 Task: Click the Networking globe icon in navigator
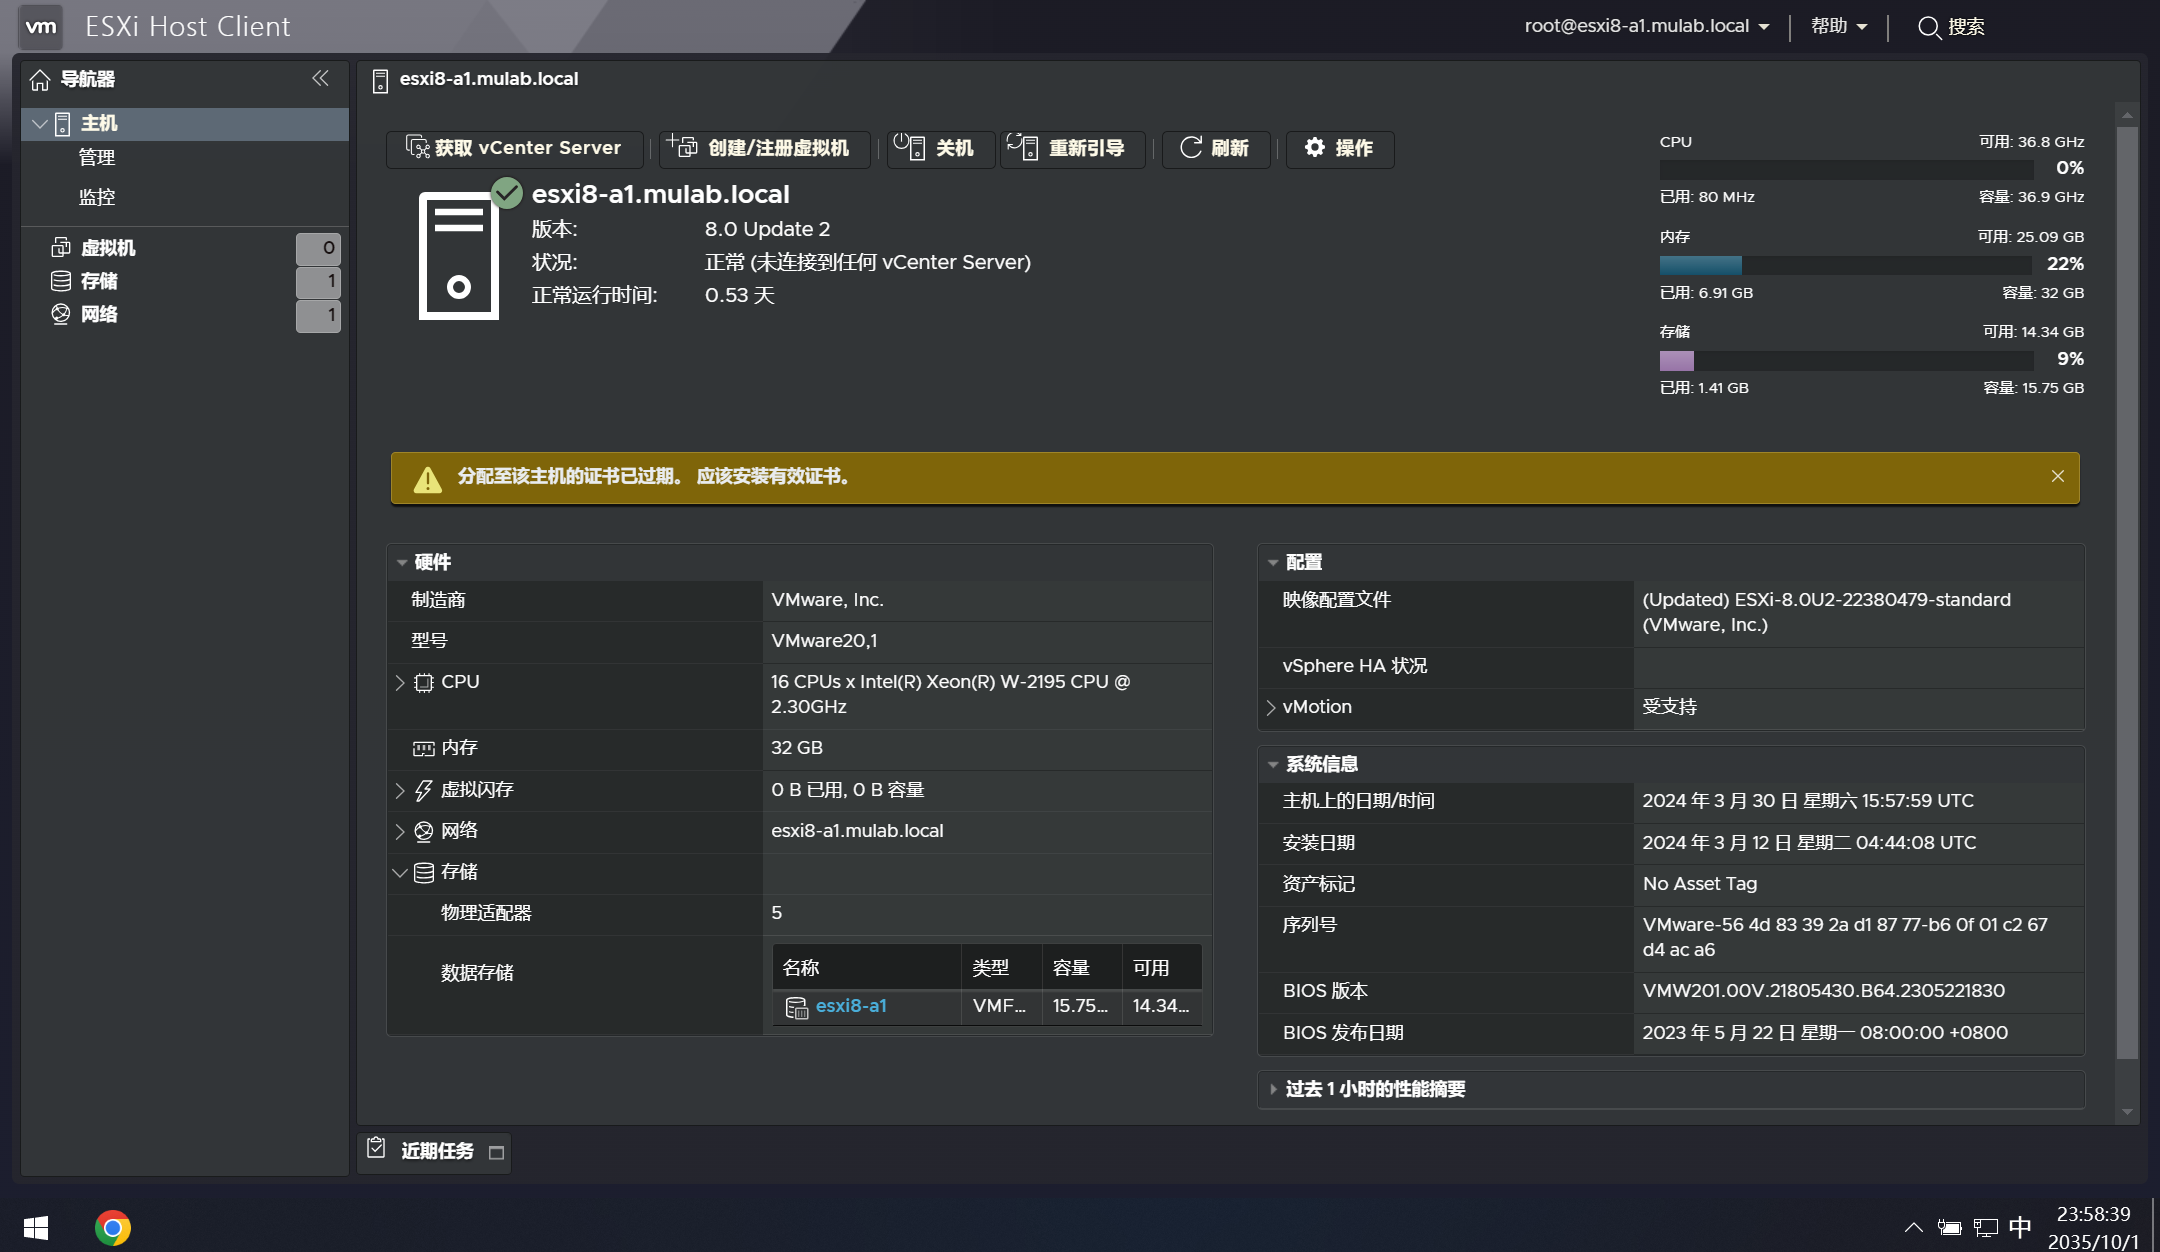61,314
